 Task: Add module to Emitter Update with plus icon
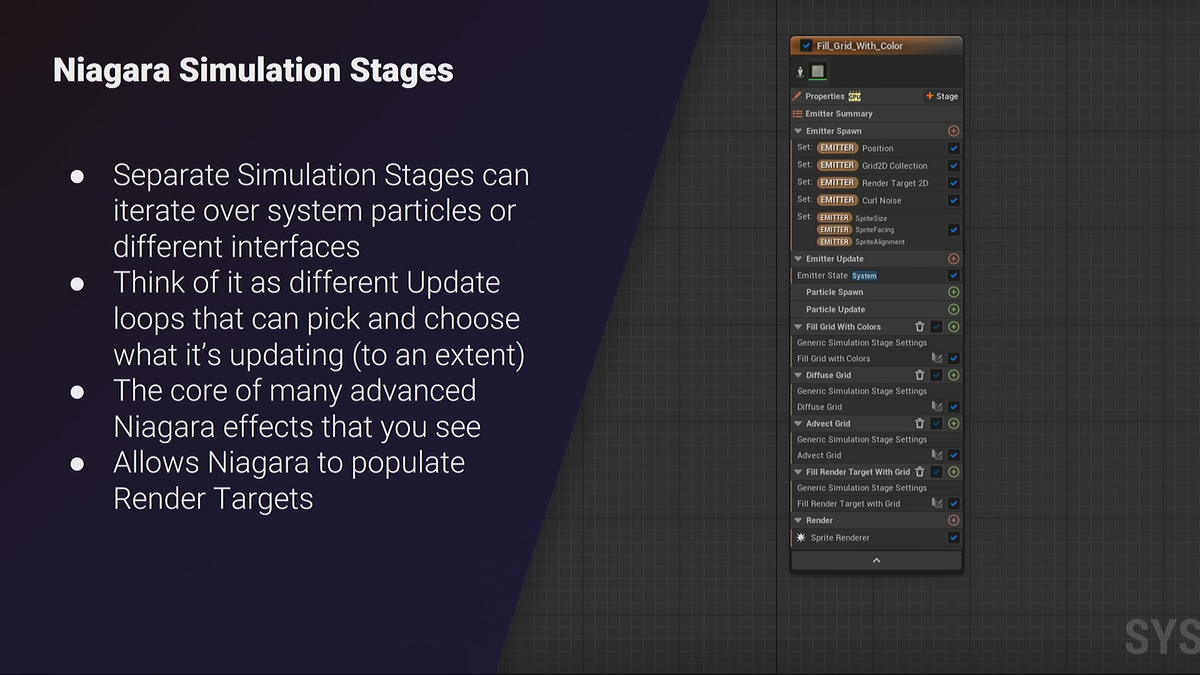coord(953,258)
